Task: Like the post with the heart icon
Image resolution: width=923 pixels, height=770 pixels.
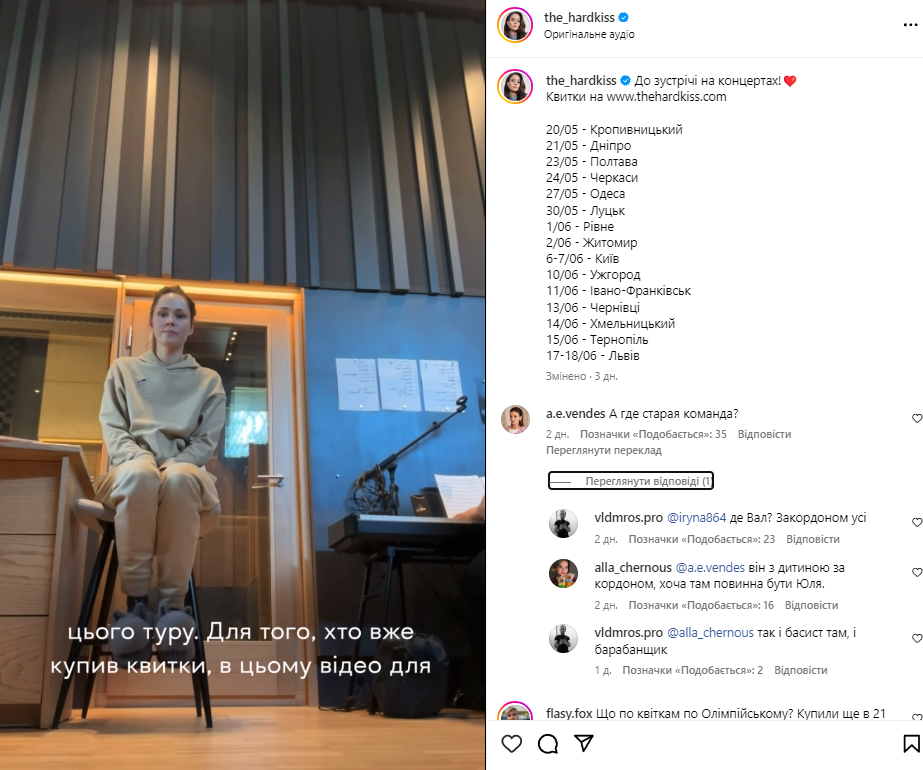Action: click(x=512, y=744)
